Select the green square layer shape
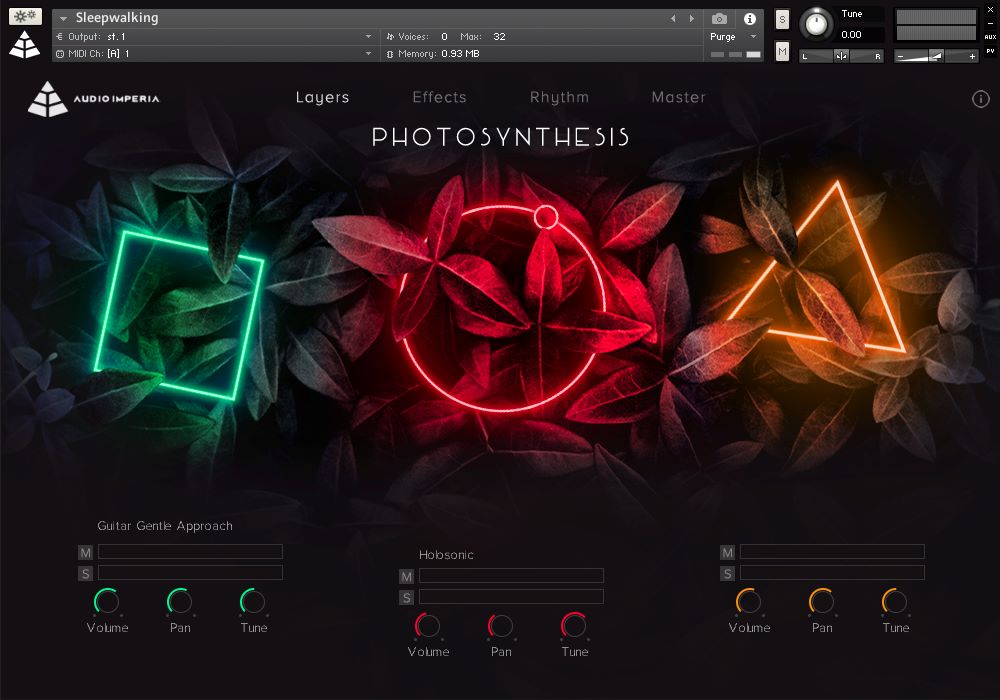 pos(179,316)
